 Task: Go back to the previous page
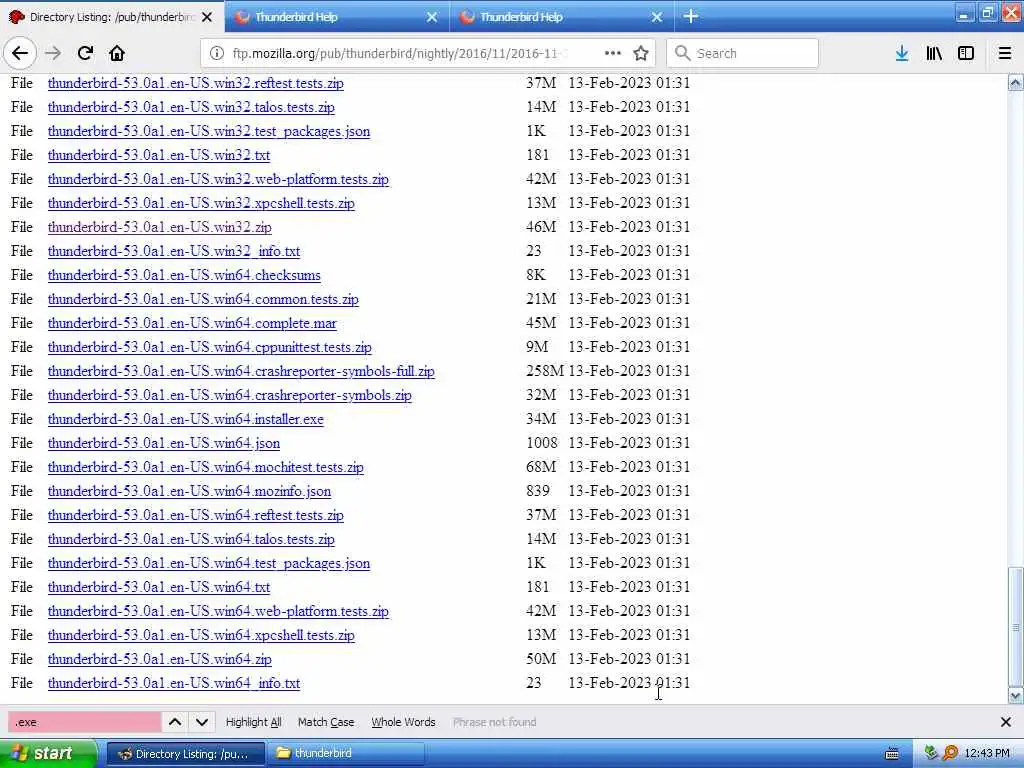20,53
